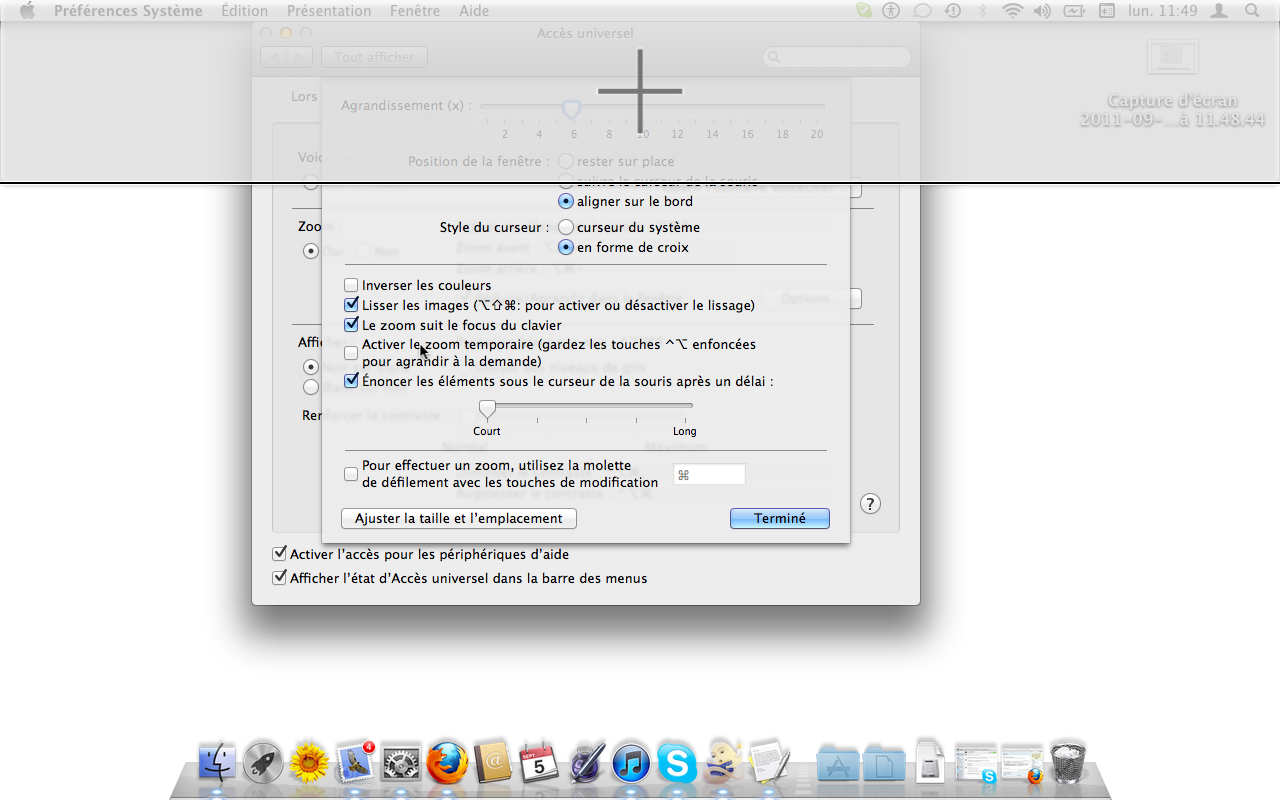Open help with the question mark button
This screenshot has height=800, width=1280.
(871, 504)
